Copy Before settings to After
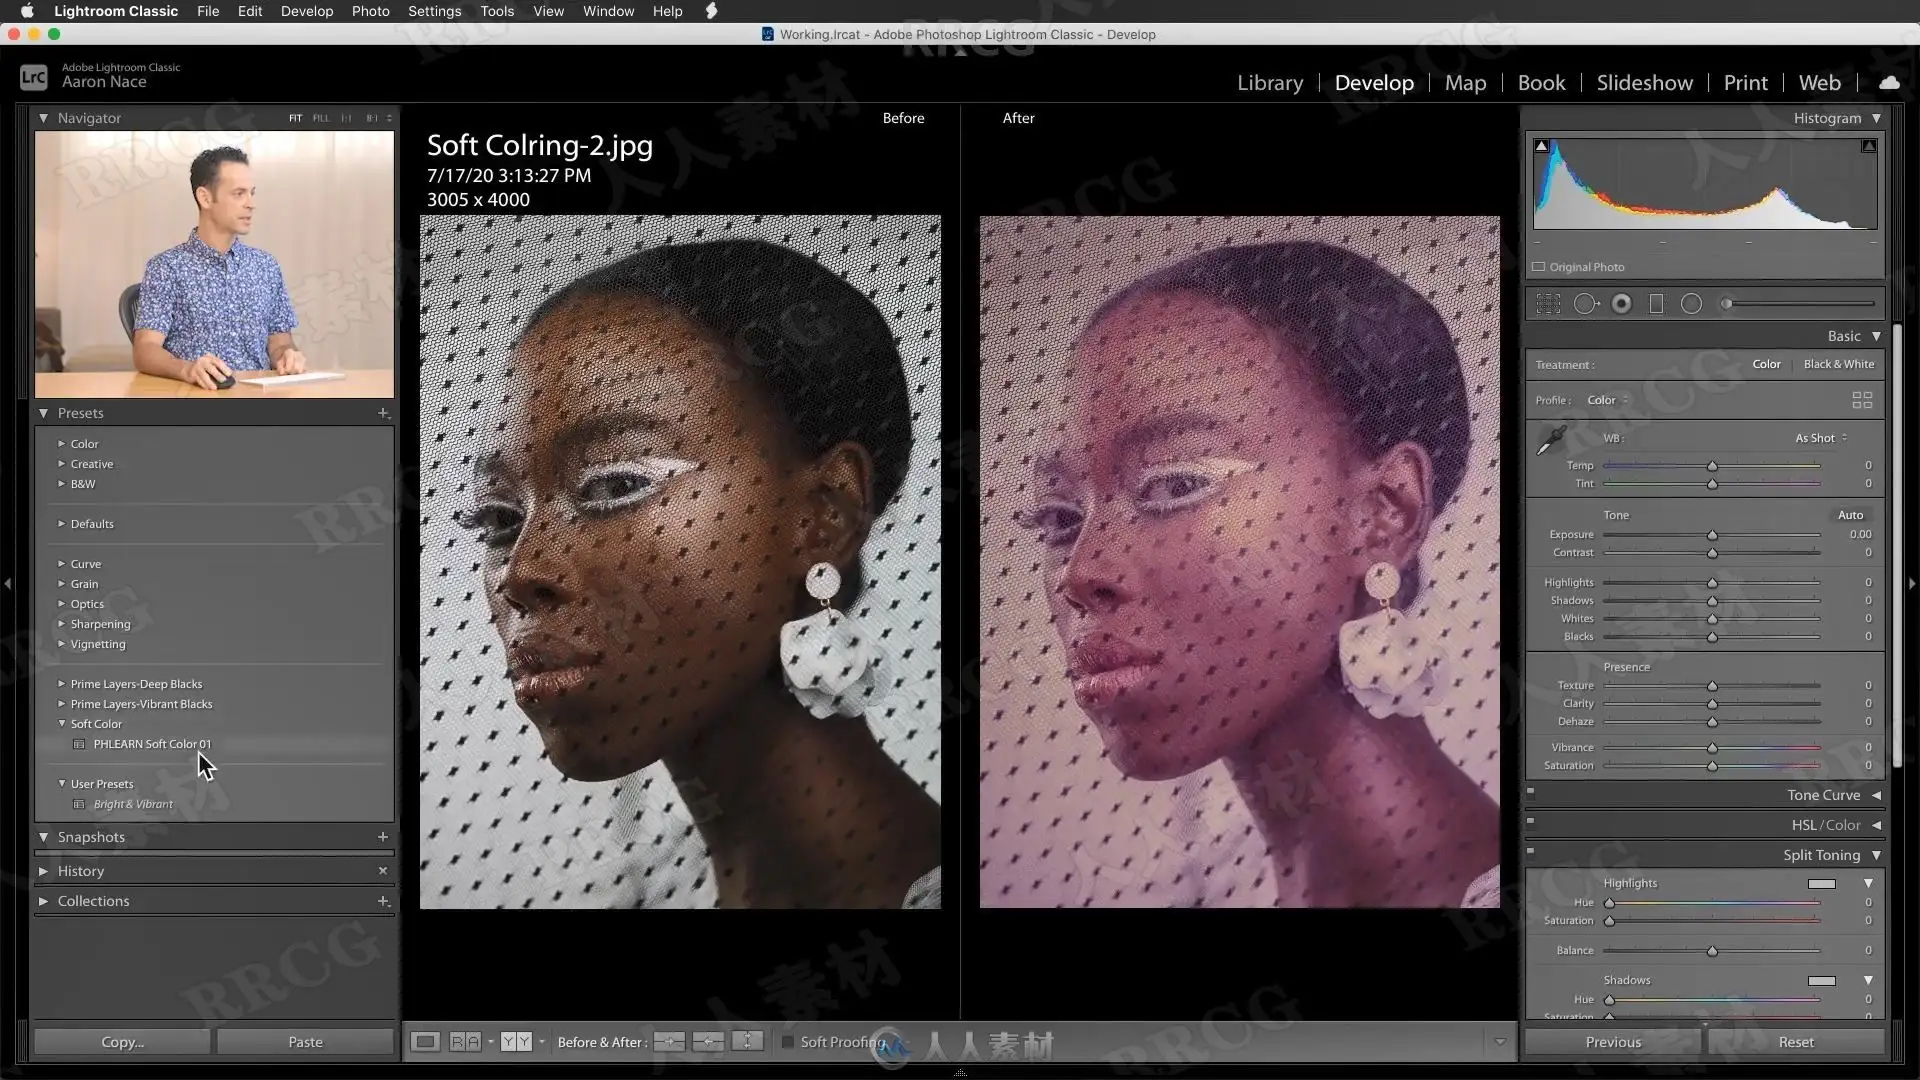The width and height of the screenshot is (1920, 1080). [669, 1042]
